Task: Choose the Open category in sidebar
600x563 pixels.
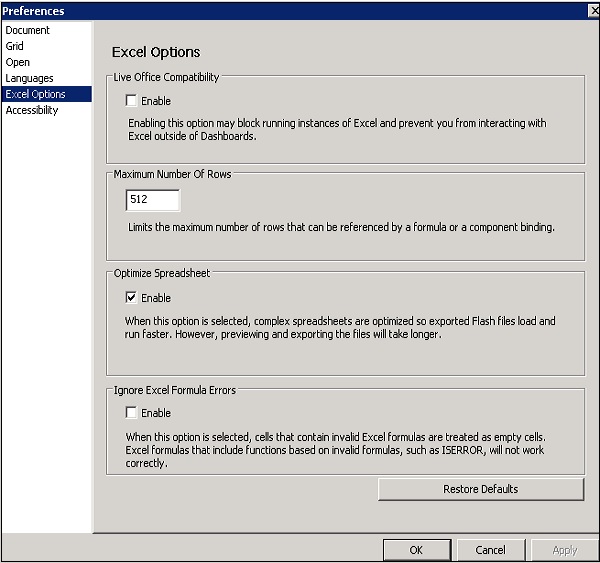Action: click(x=17, y=62)
